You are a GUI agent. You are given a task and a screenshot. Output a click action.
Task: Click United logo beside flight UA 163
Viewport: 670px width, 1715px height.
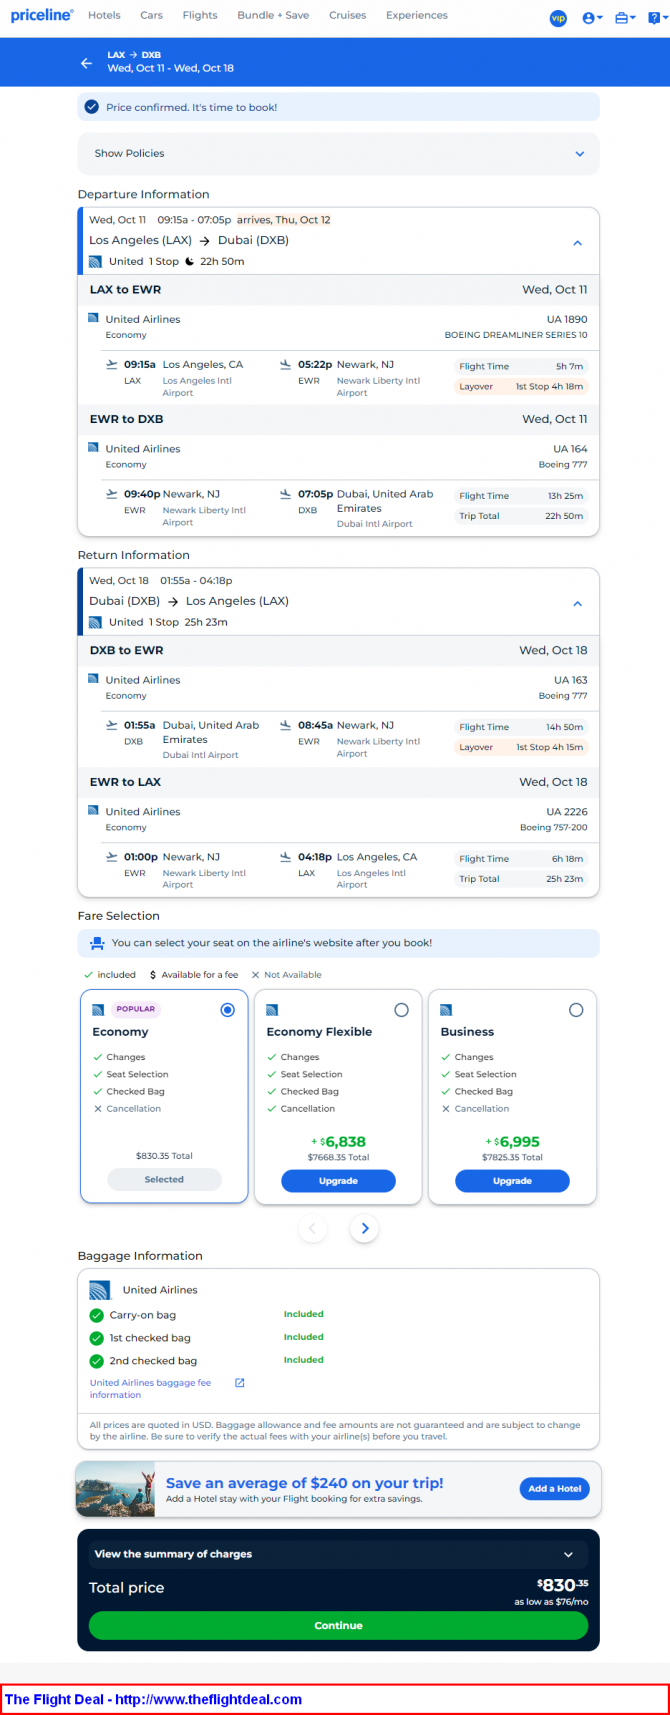point(93,679)
